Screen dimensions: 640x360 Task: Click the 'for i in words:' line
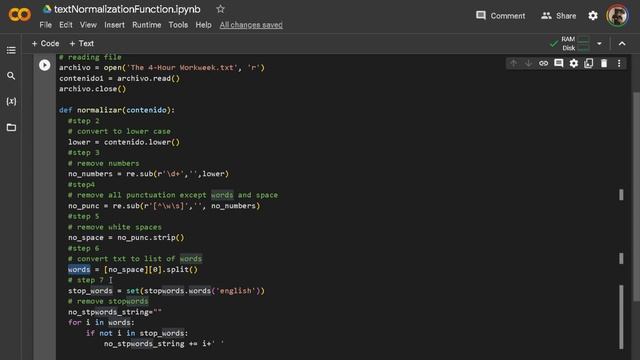pyautogui.click(x=101, y=322)
